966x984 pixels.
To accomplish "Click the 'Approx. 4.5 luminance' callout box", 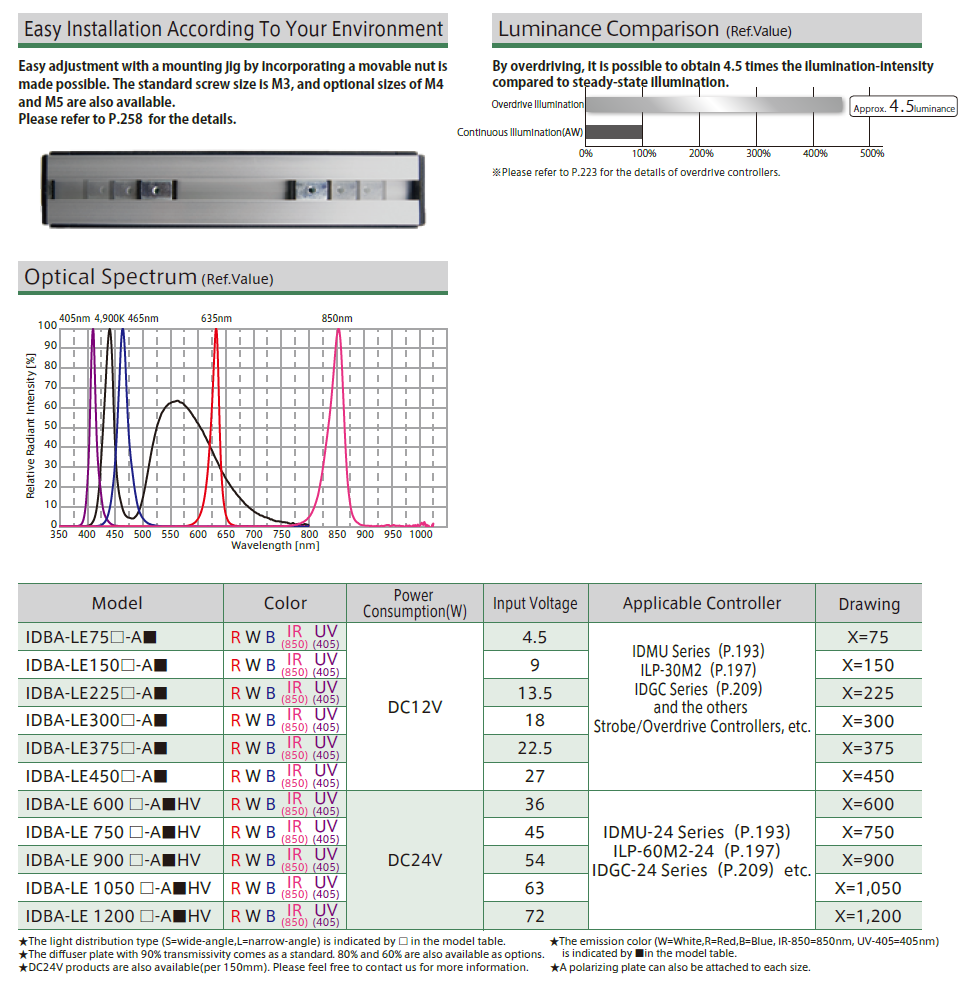I will click(904, 106).
